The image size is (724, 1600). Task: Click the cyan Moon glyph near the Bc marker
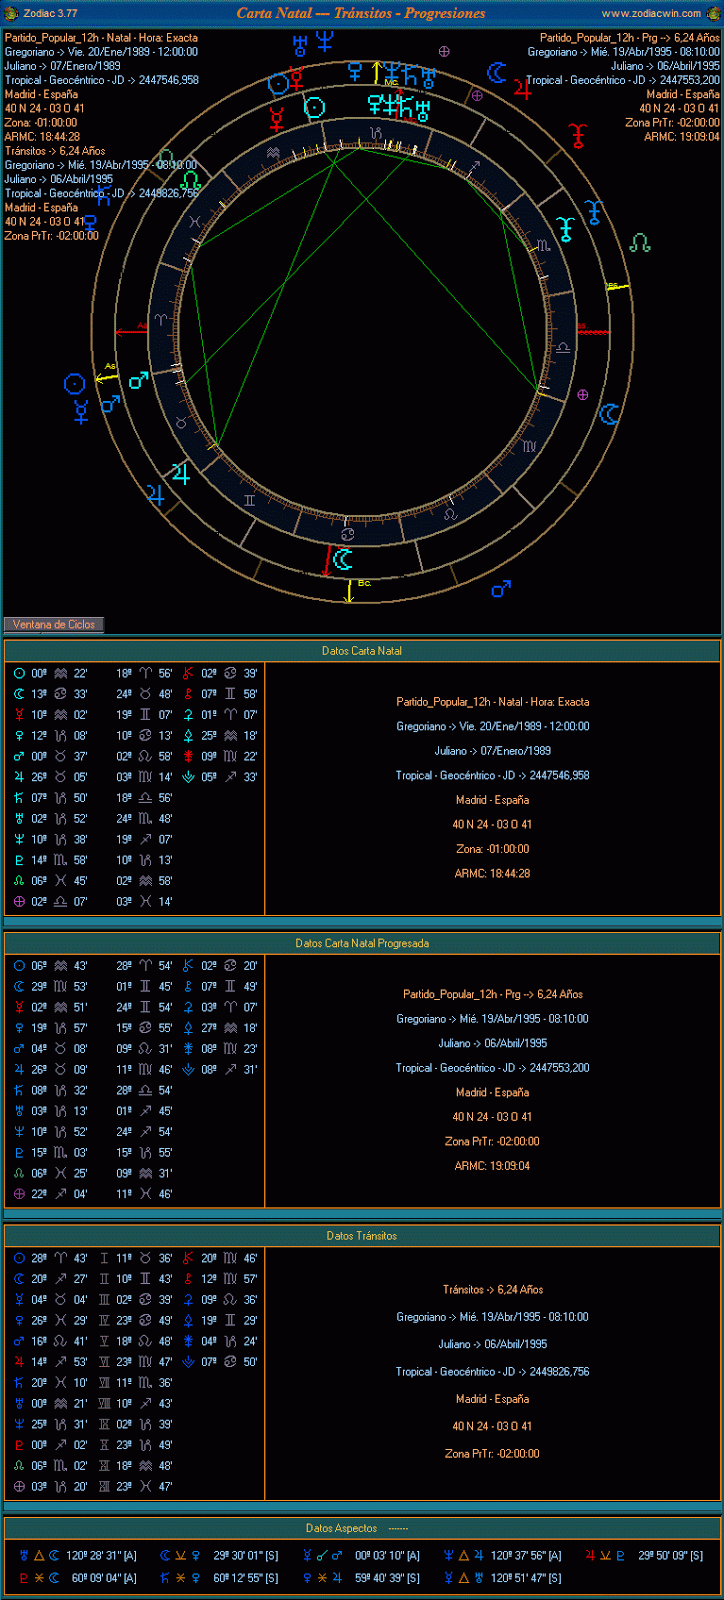pos(343,558)
